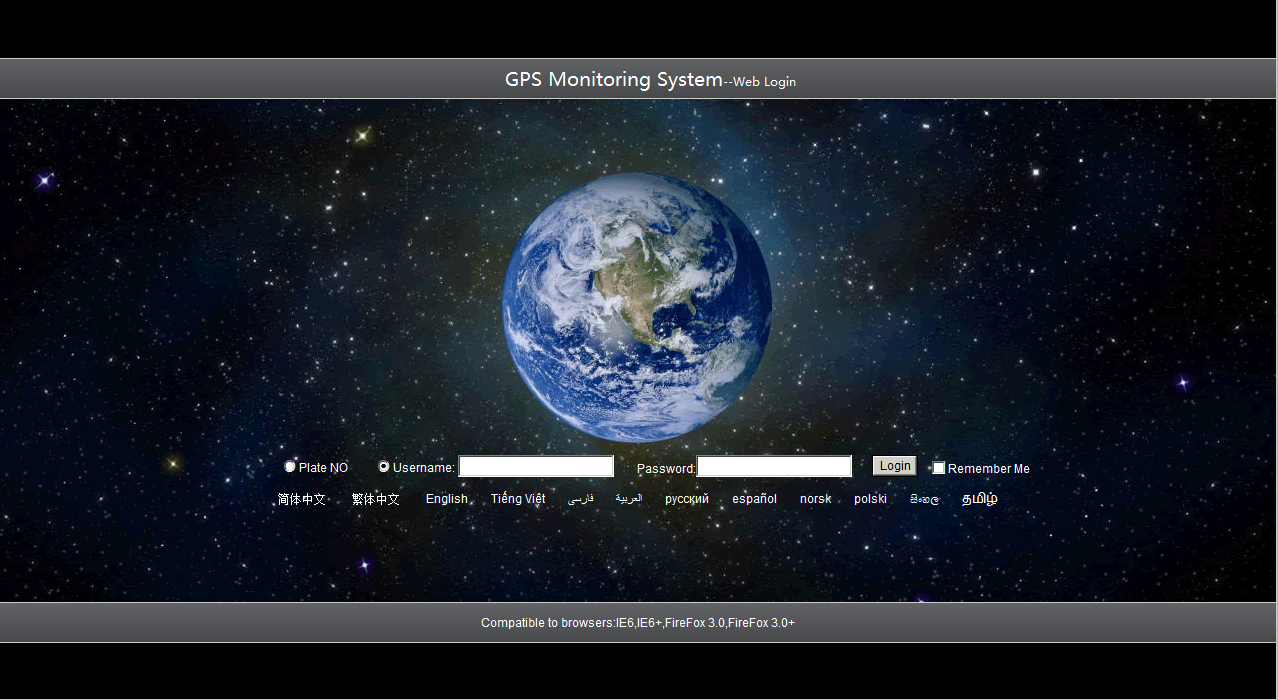Switch the interface language to English
This screenshot has width=1278, height=700.
446,498
